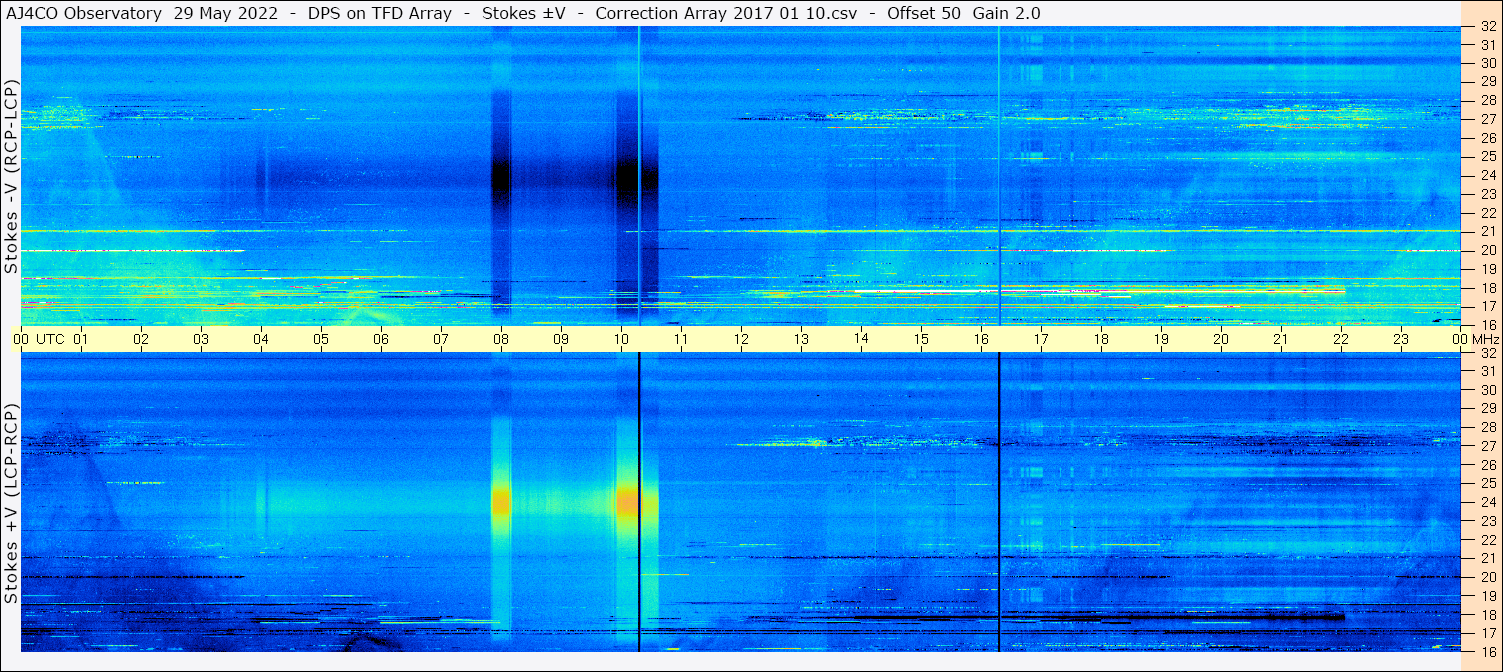Click the "17" hour label on time axis
Image resolution: width=1503 pixels, height=672 pixels.
1041,339
